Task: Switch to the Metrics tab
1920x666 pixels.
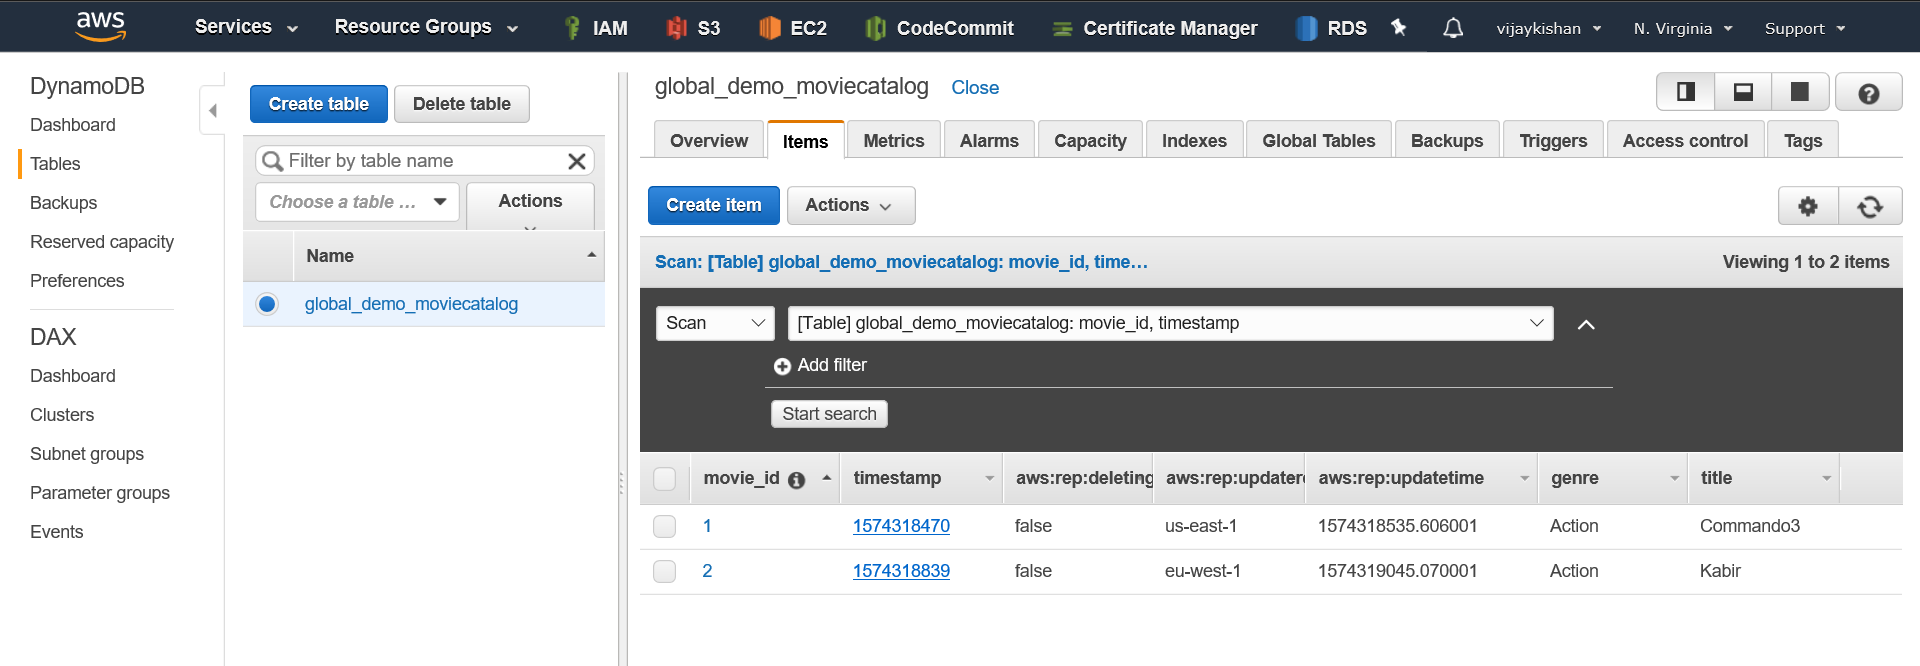Action: (x=893, y=141)
